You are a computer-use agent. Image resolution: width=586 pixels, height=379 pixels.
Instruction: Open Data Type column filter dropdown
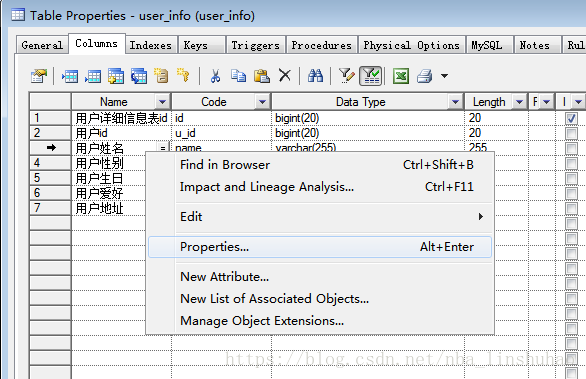point(455,102)
